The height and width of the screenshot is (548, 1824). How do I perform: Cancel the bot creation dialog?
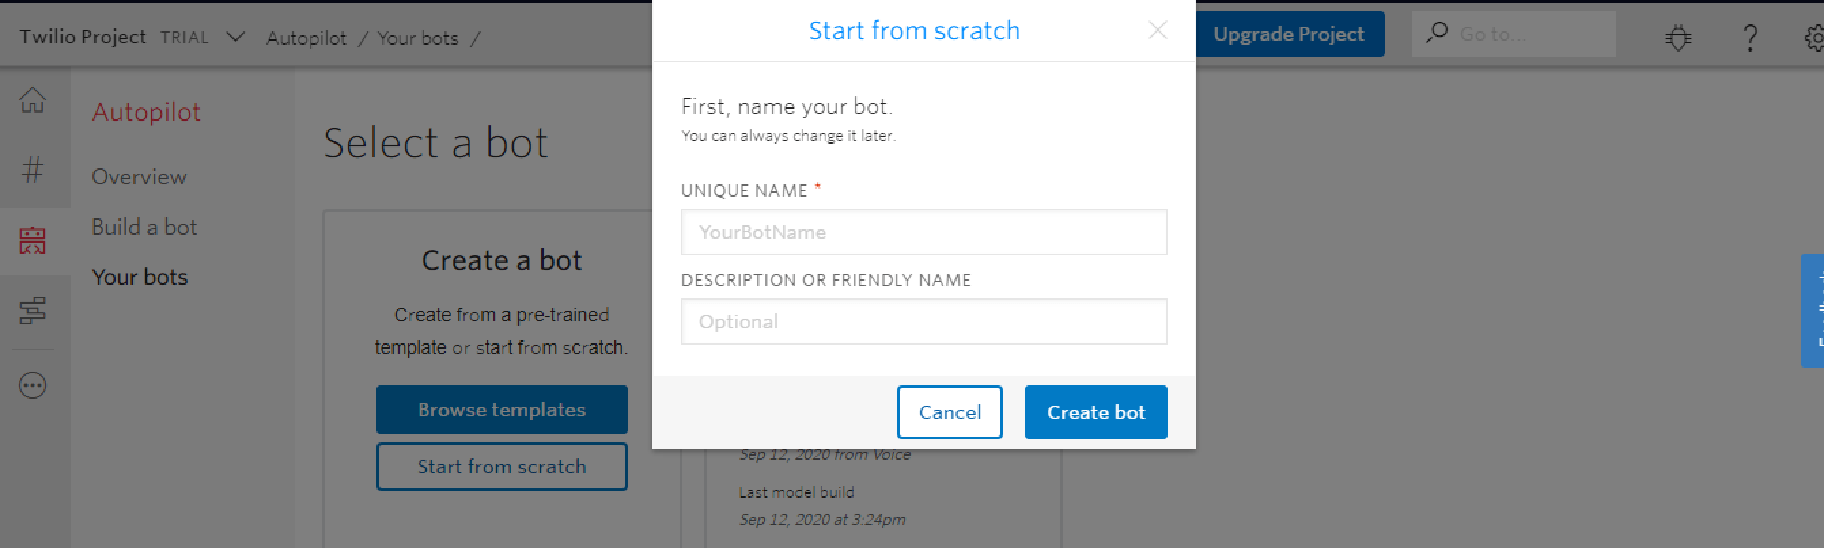pyautogui.click(x=949, y=412)
